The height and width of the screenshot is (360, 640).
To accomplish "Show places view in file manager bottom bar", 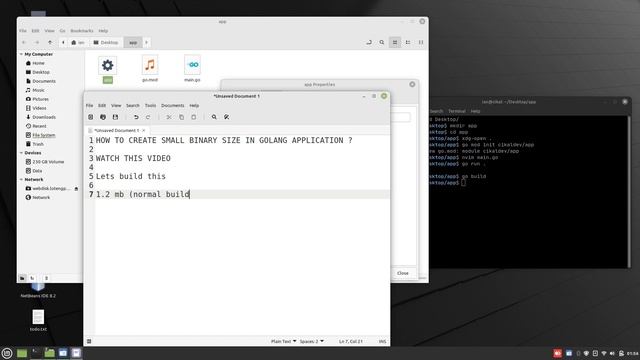I will pyautogui.click(x=22, y=278).
